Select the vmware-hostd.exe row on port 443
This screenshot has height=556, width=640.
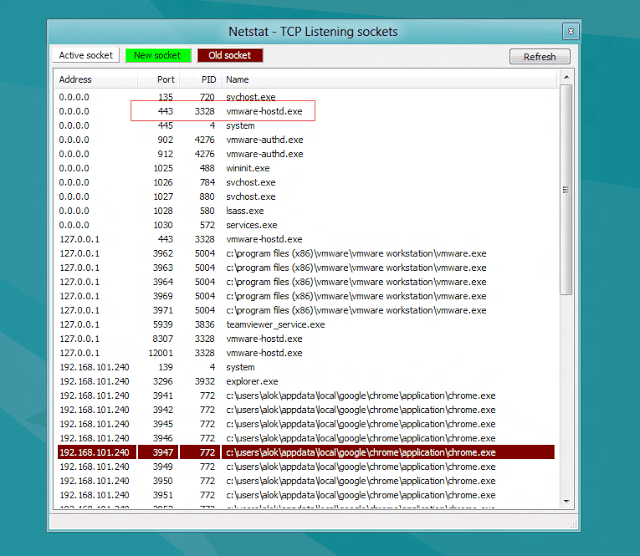264,112
